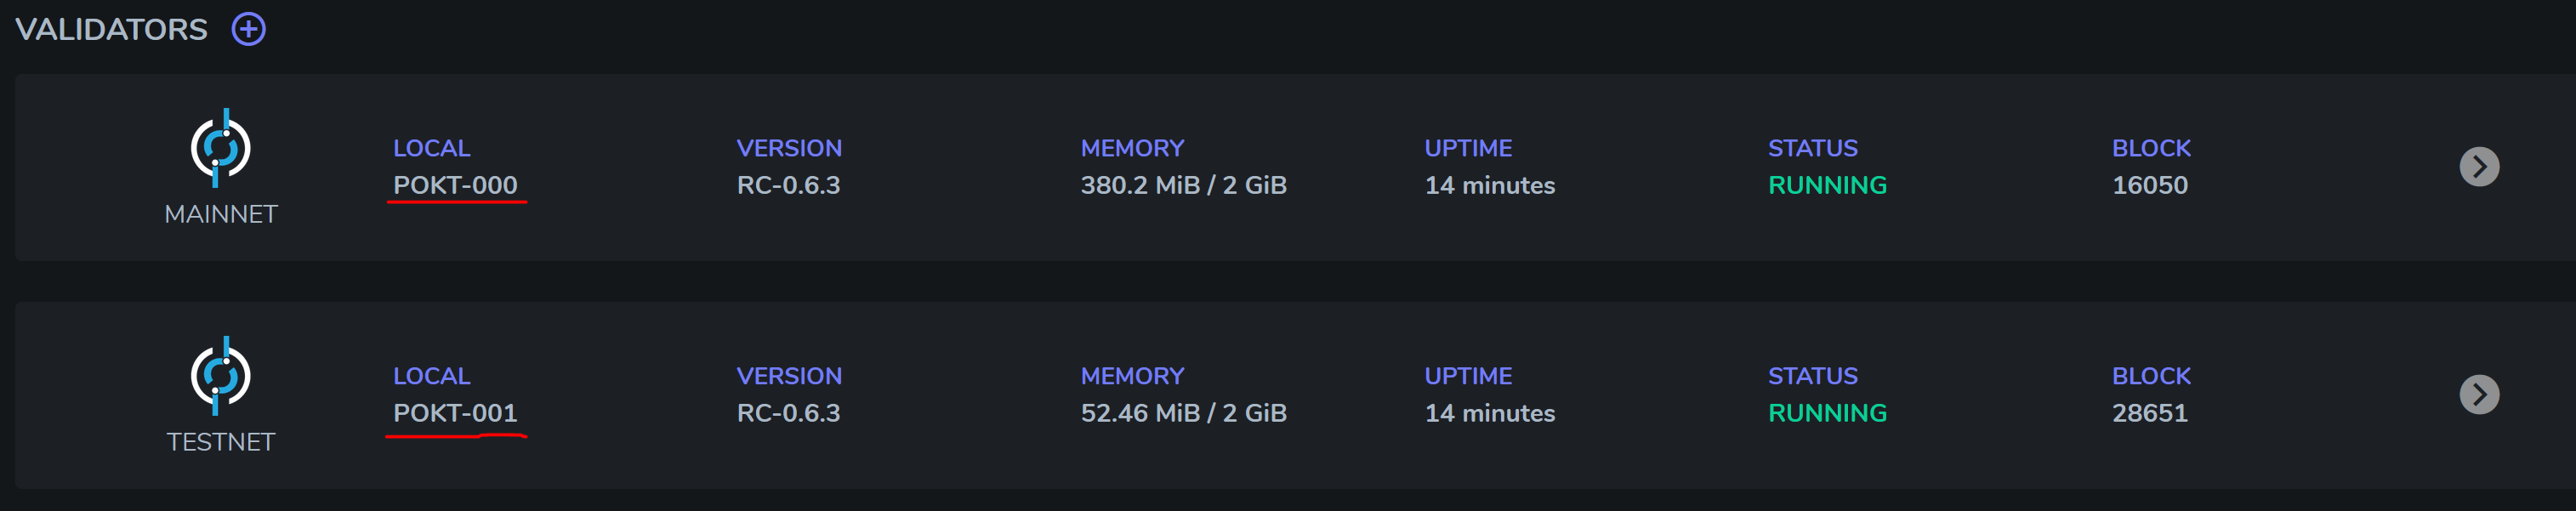Click the Pocket logo above TESTNET
2576x511 pixels.
[x=221, y=376]
